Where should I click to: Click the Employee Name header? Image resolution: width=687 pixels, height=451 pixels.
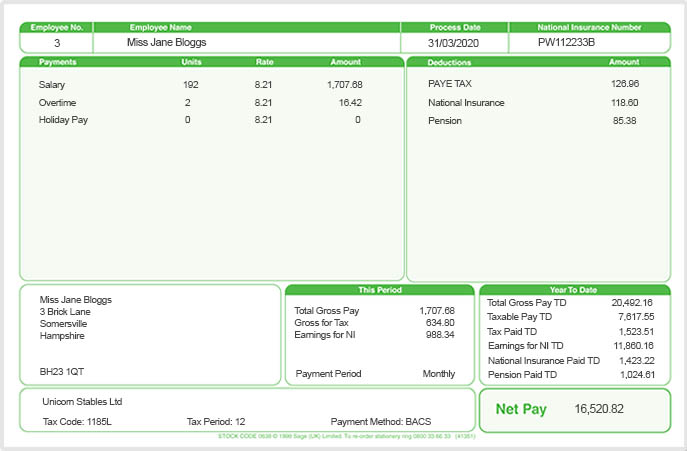click(160, 27)
